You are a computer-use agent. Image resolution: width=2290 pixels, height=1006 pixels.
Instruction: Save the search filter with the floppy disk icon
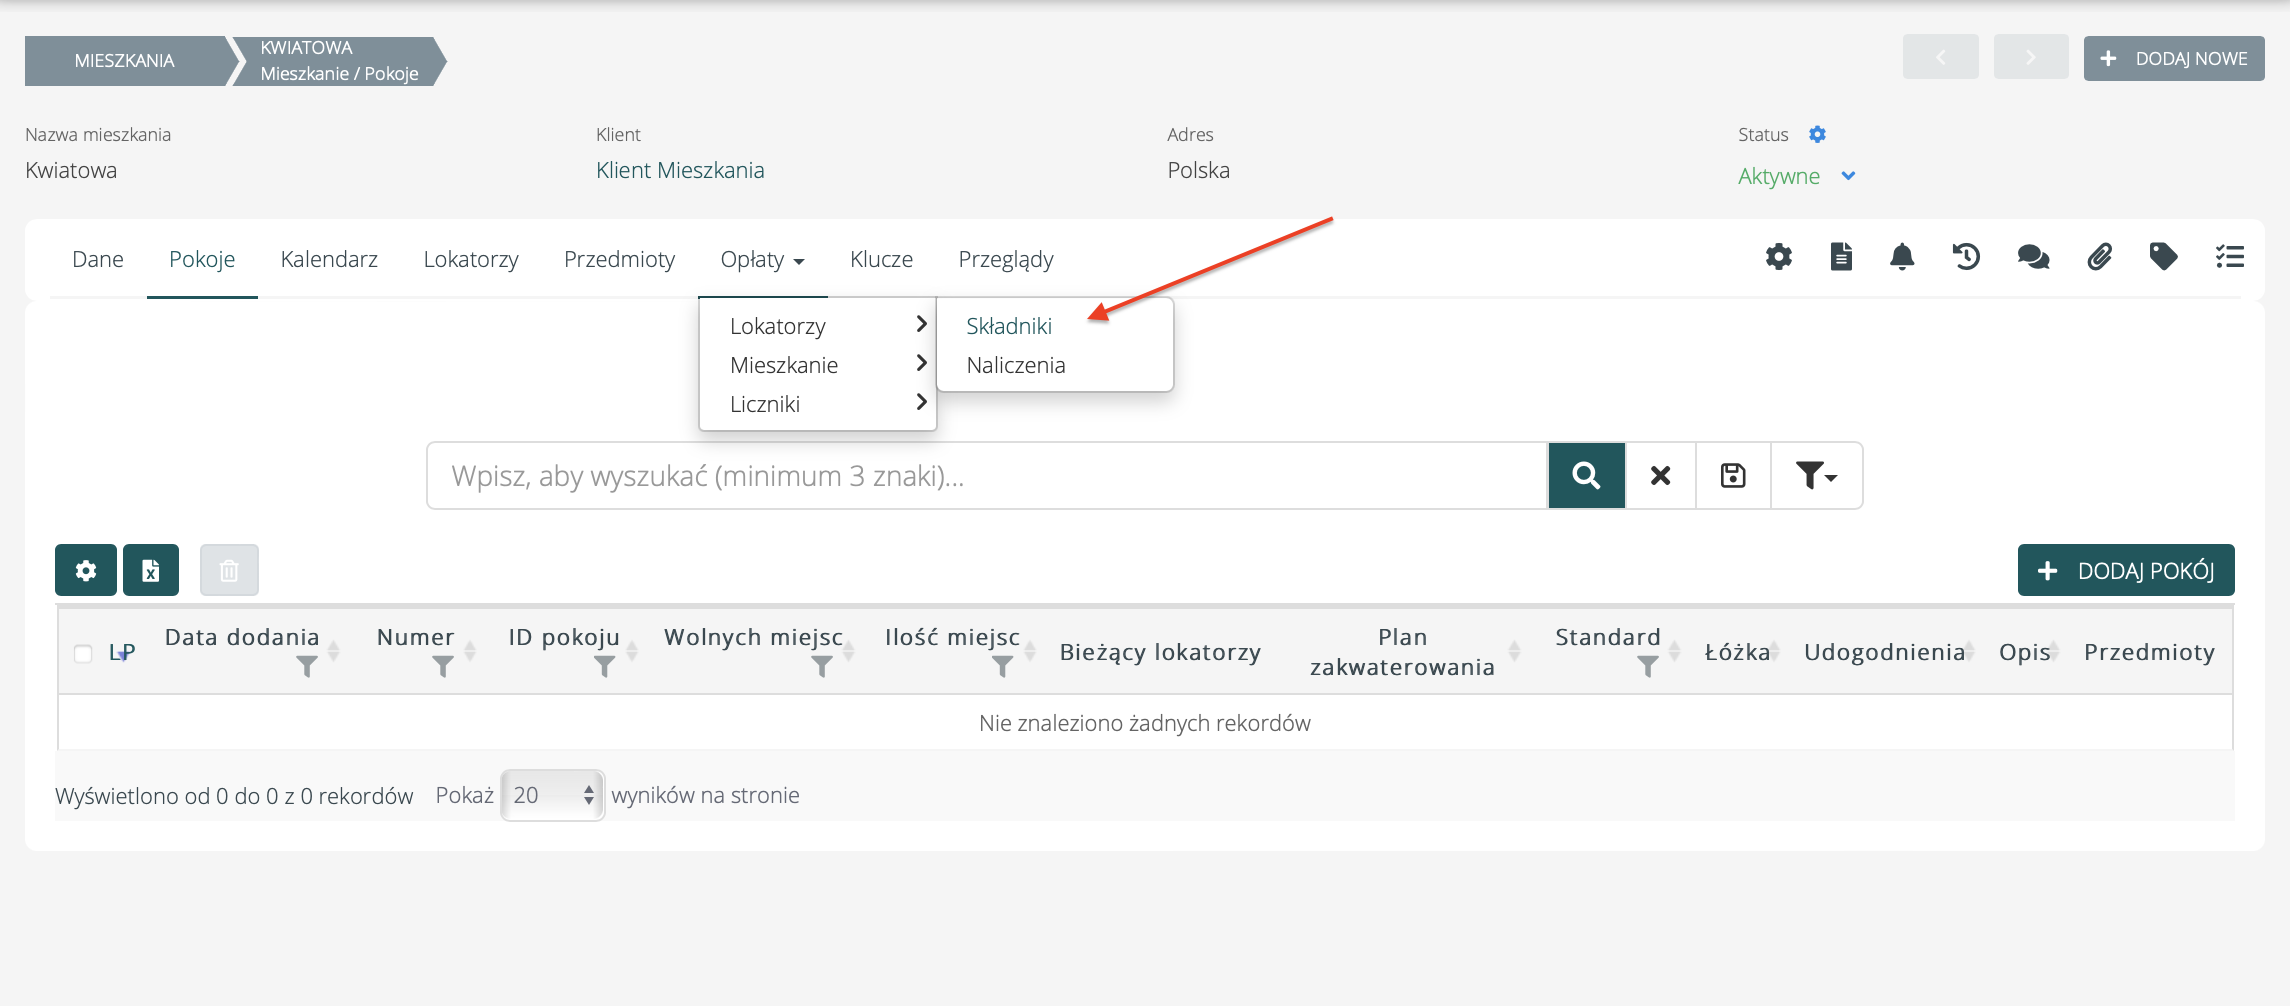[x=1733, y=476]
